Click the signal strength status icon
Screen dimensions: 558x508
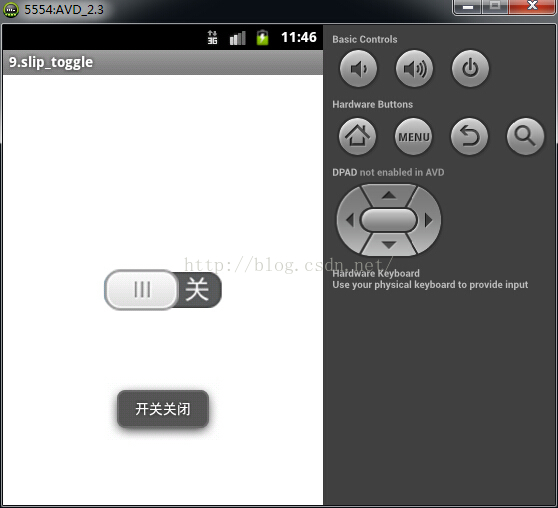tap(238, 38)
